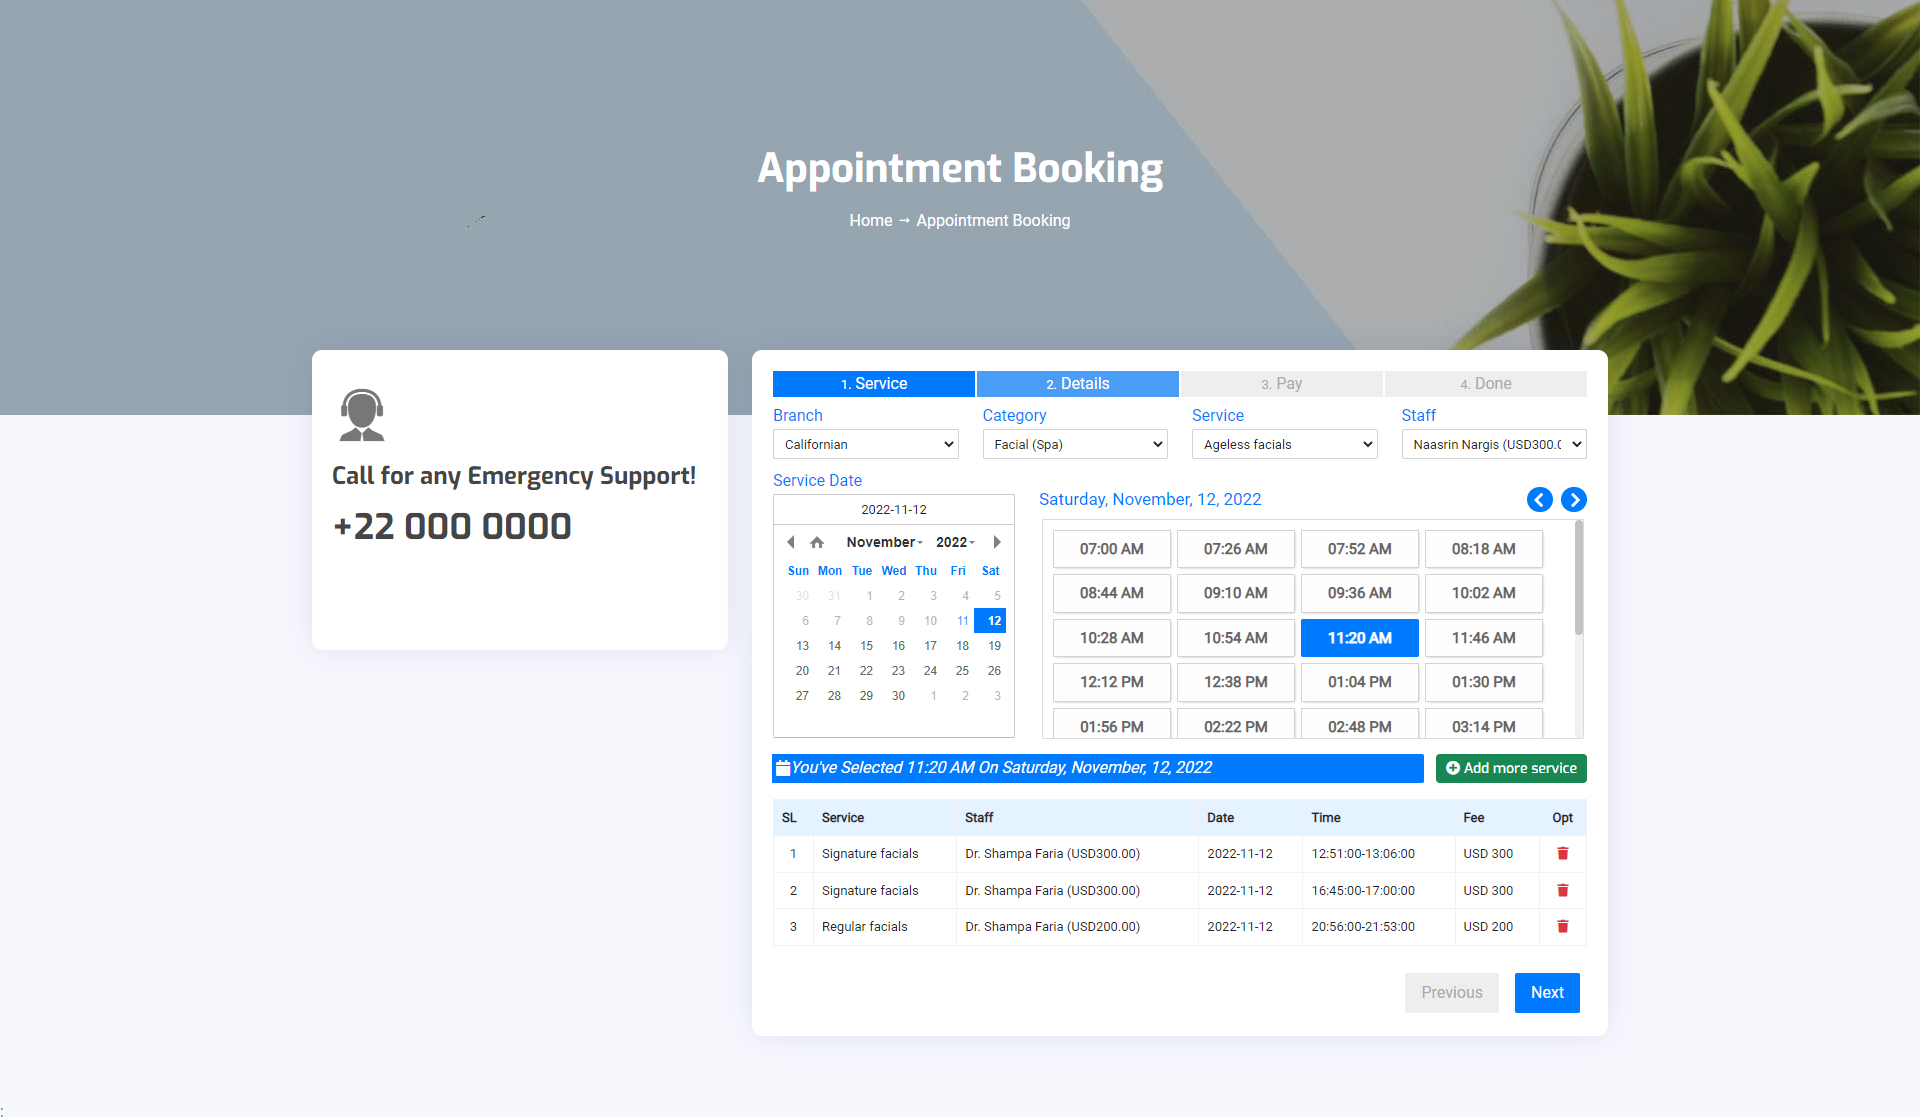Screen dimensions: 1920x1117
Task: Click the next day arrow icon
Action: point(1574,500)
